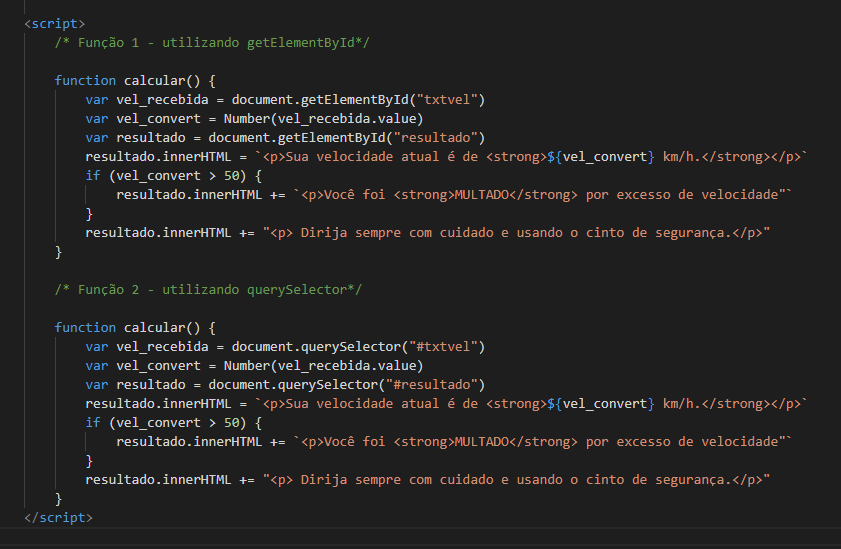The height and width of the screenshot is (549, 841).
Task: Place cursor in the "#txtvel" selector string
Action: (446, 347)
